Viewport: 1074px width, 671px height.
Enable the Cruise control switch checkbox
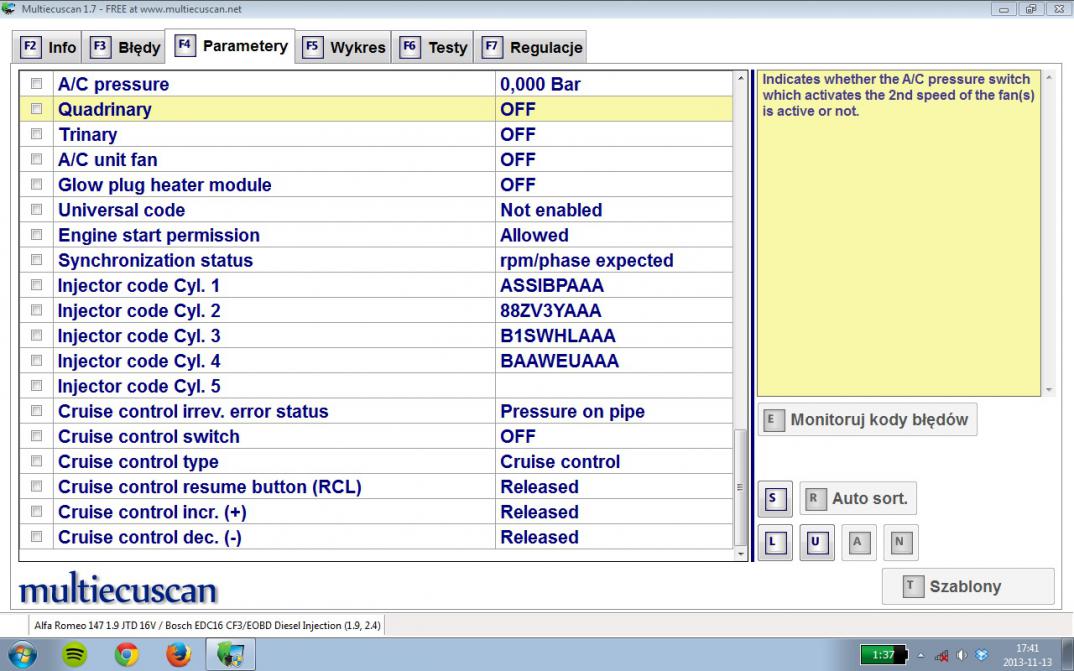pos(37,437)
